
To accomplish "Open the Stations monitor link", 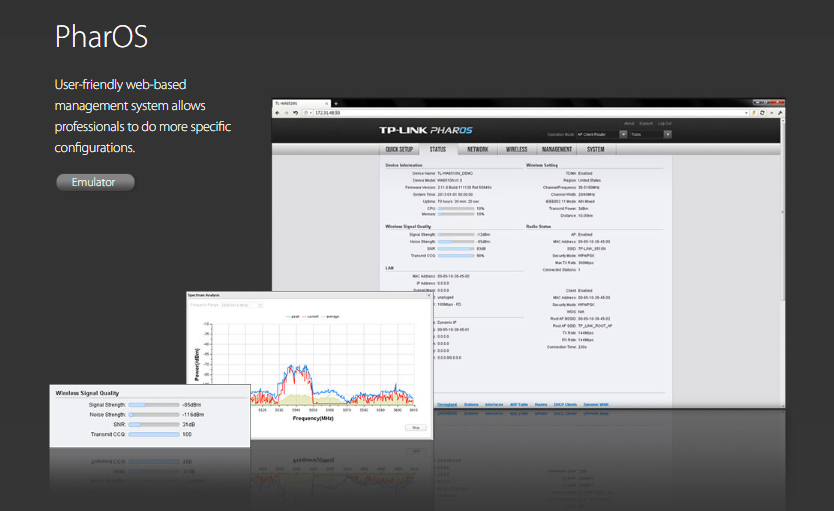I will pyautogui.click(x=471, y=405).
